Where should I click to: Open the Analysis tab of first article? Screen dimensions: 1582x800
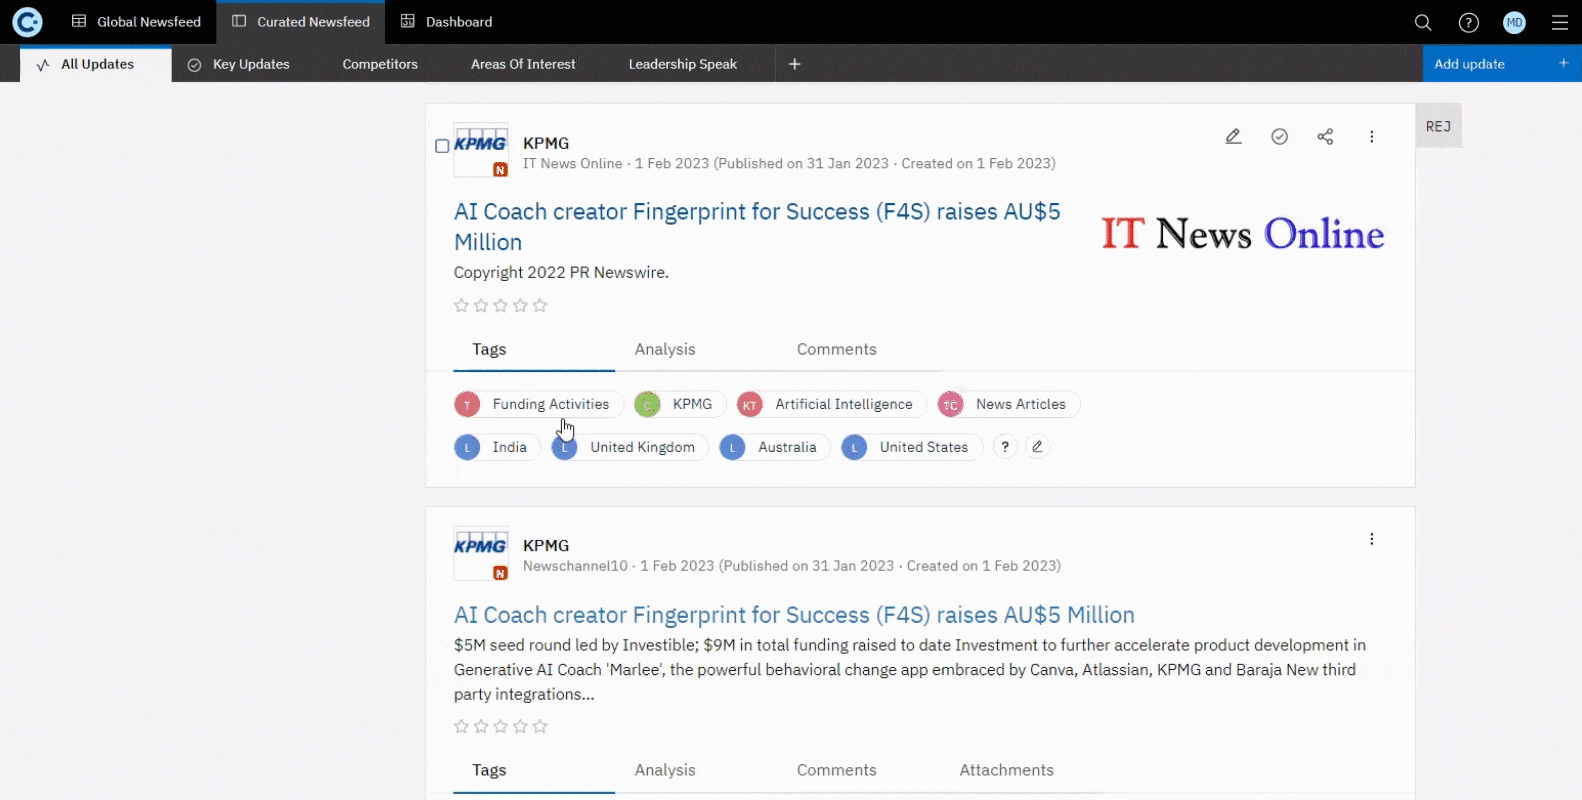click(x=665, y=349)
